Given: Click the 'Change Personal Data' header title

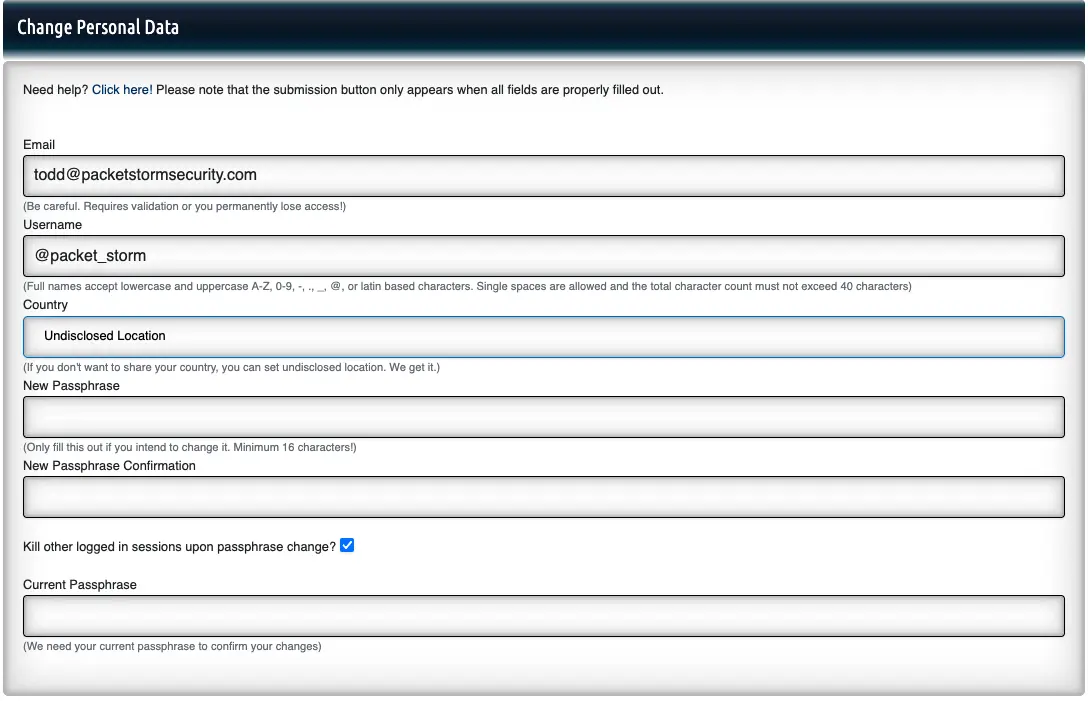Looking at the screenshot, I should (98, 27).
